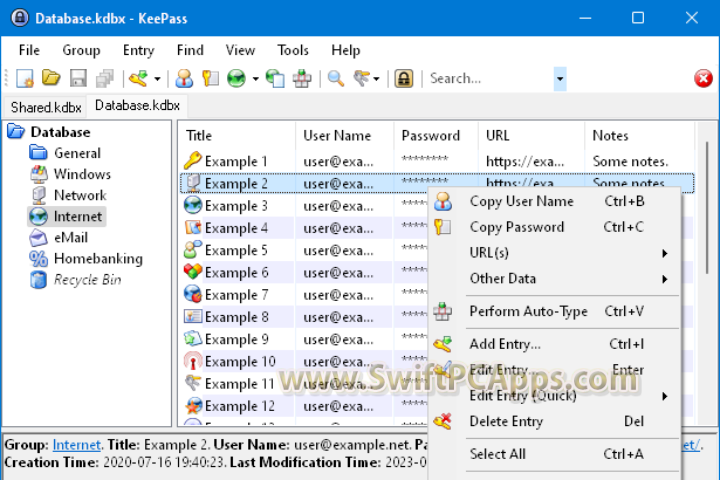Image resolution: width=720 pixels, height=480 pixels.
Task: Click the Show Entries keys toolbar icon
Action: point(362,79)
